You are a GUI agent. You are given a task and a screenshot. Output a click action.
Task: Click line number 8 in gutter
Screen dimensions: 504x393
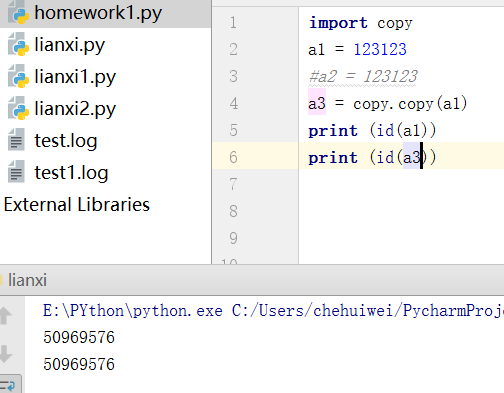233,211
